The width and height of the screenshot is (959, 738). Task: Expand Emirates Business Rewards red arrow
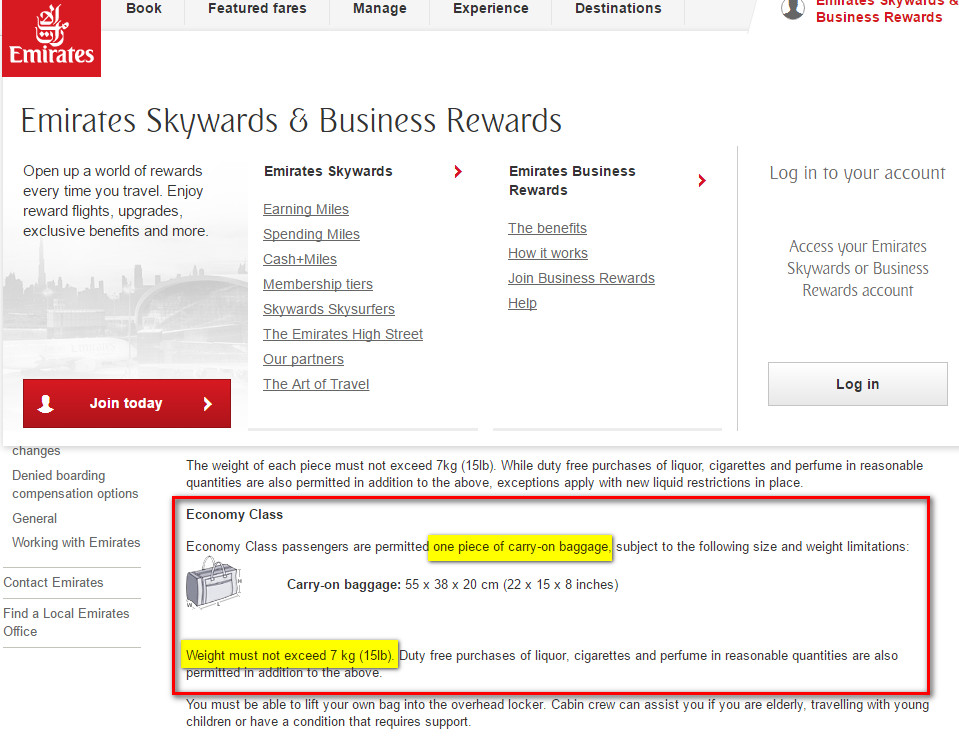[x=702, y=181]
